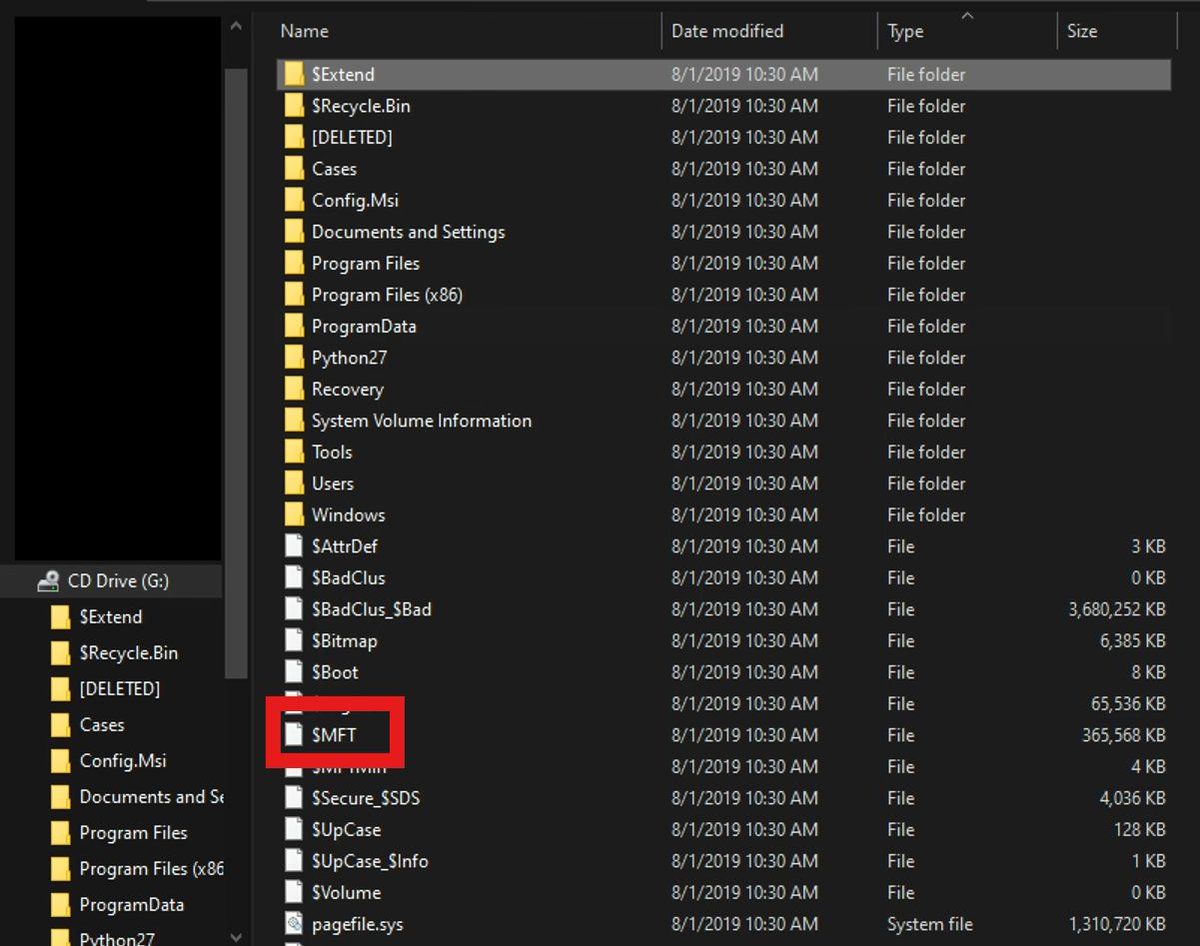Click the Python27 folder icon in the file list

(293, 358)
